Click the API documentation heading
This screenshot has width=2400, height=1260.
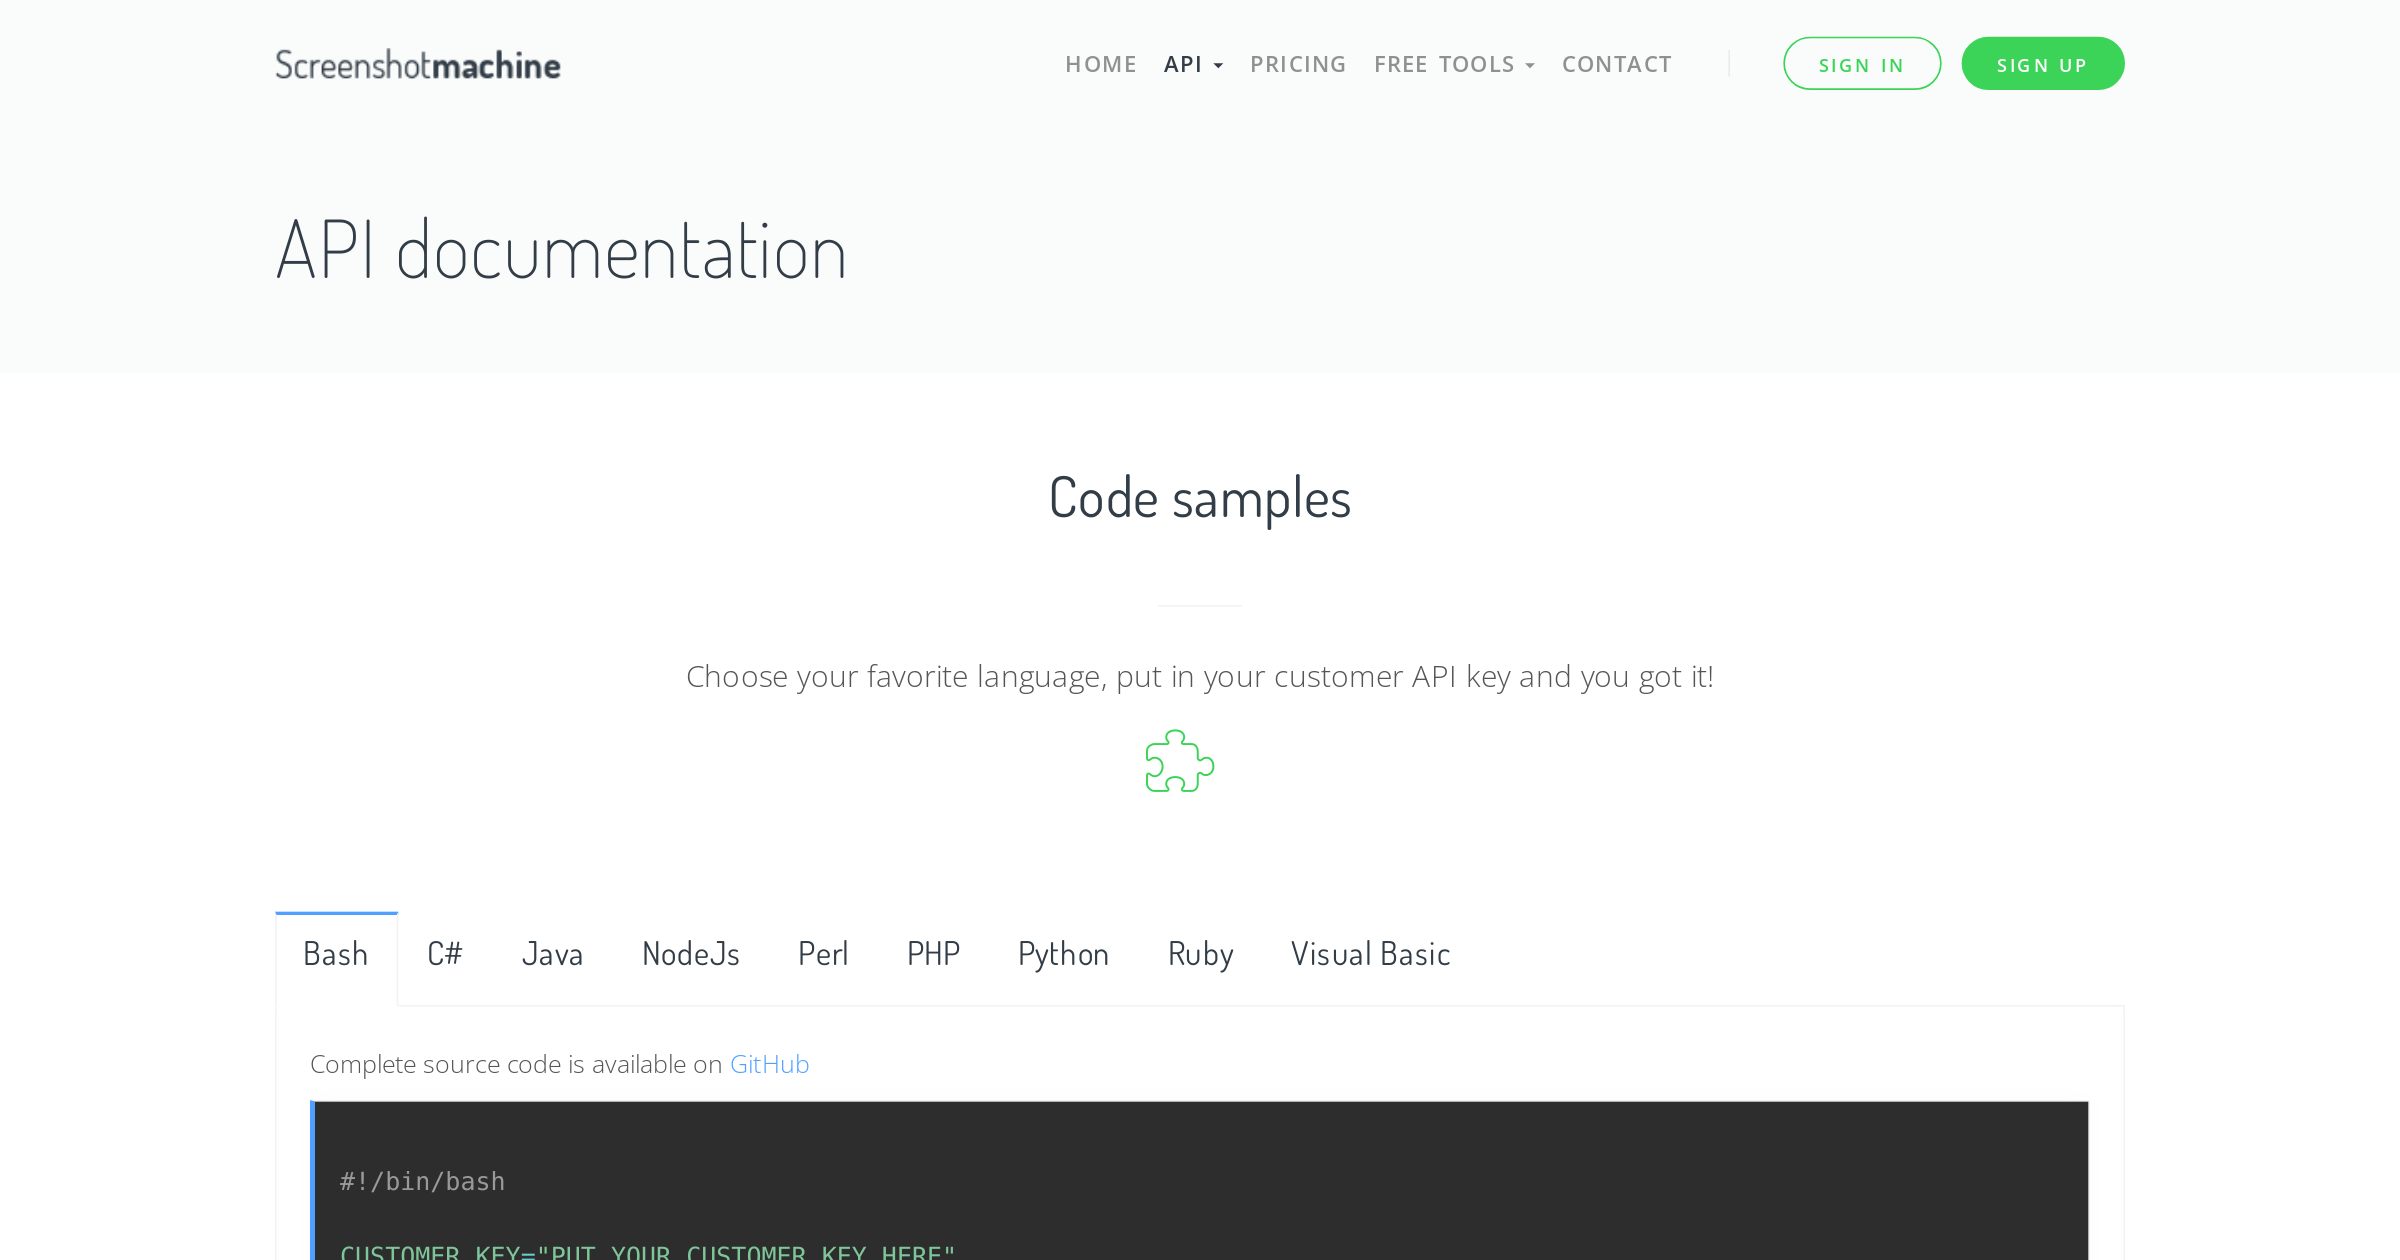(x=561, y=251)
